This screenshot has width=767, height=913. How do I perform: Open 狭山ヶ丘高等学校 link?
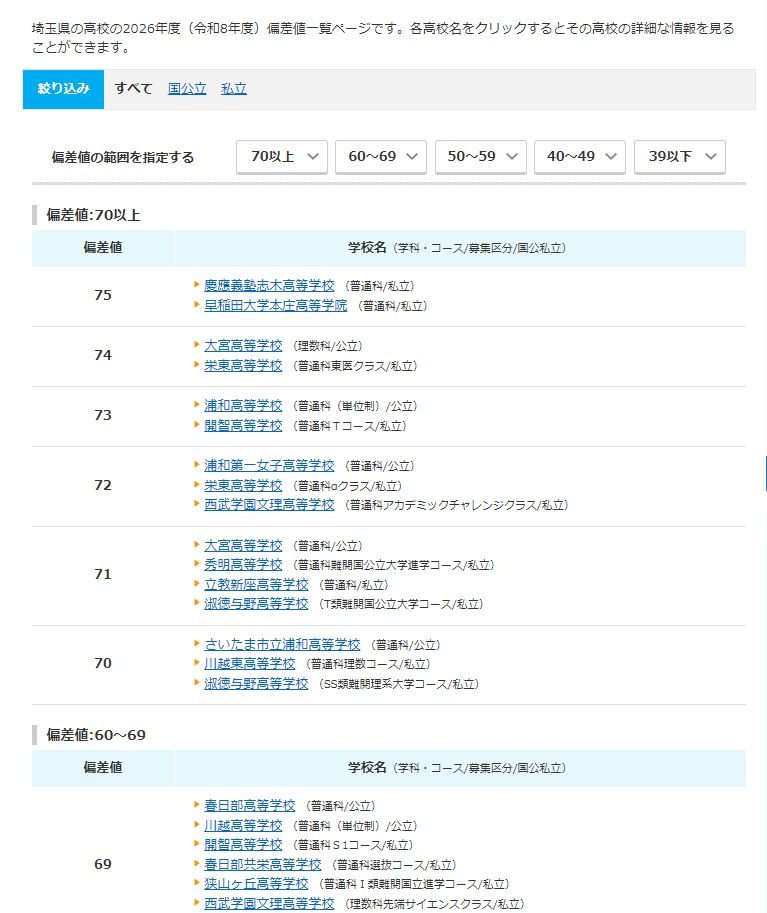(x=256, y=884)
